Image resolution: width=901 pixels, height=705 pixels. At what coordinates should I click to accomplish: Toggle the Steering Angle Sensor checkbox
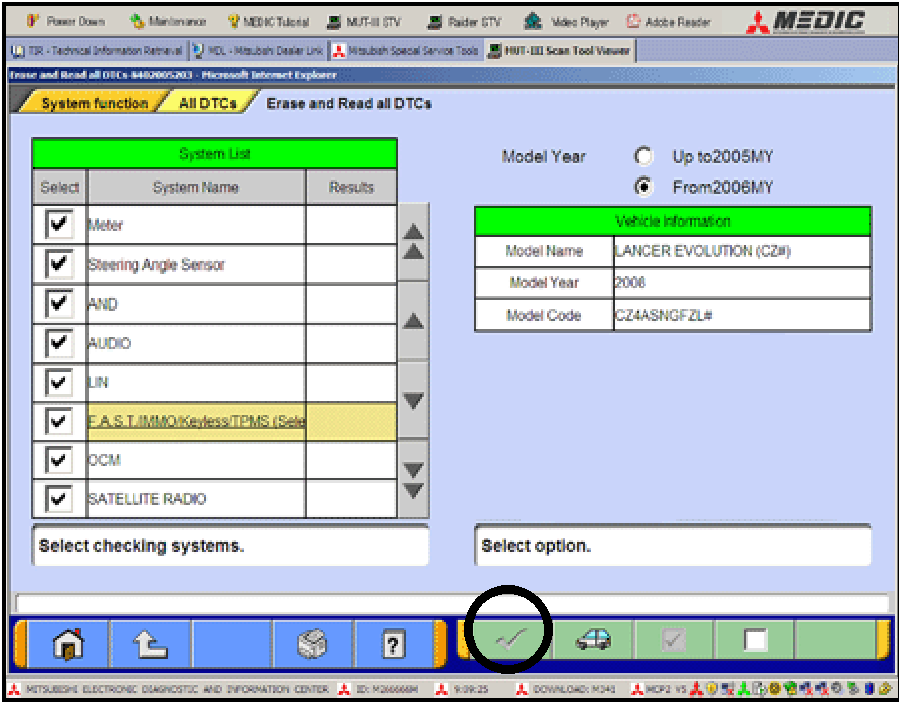click(x=60, y=264)
